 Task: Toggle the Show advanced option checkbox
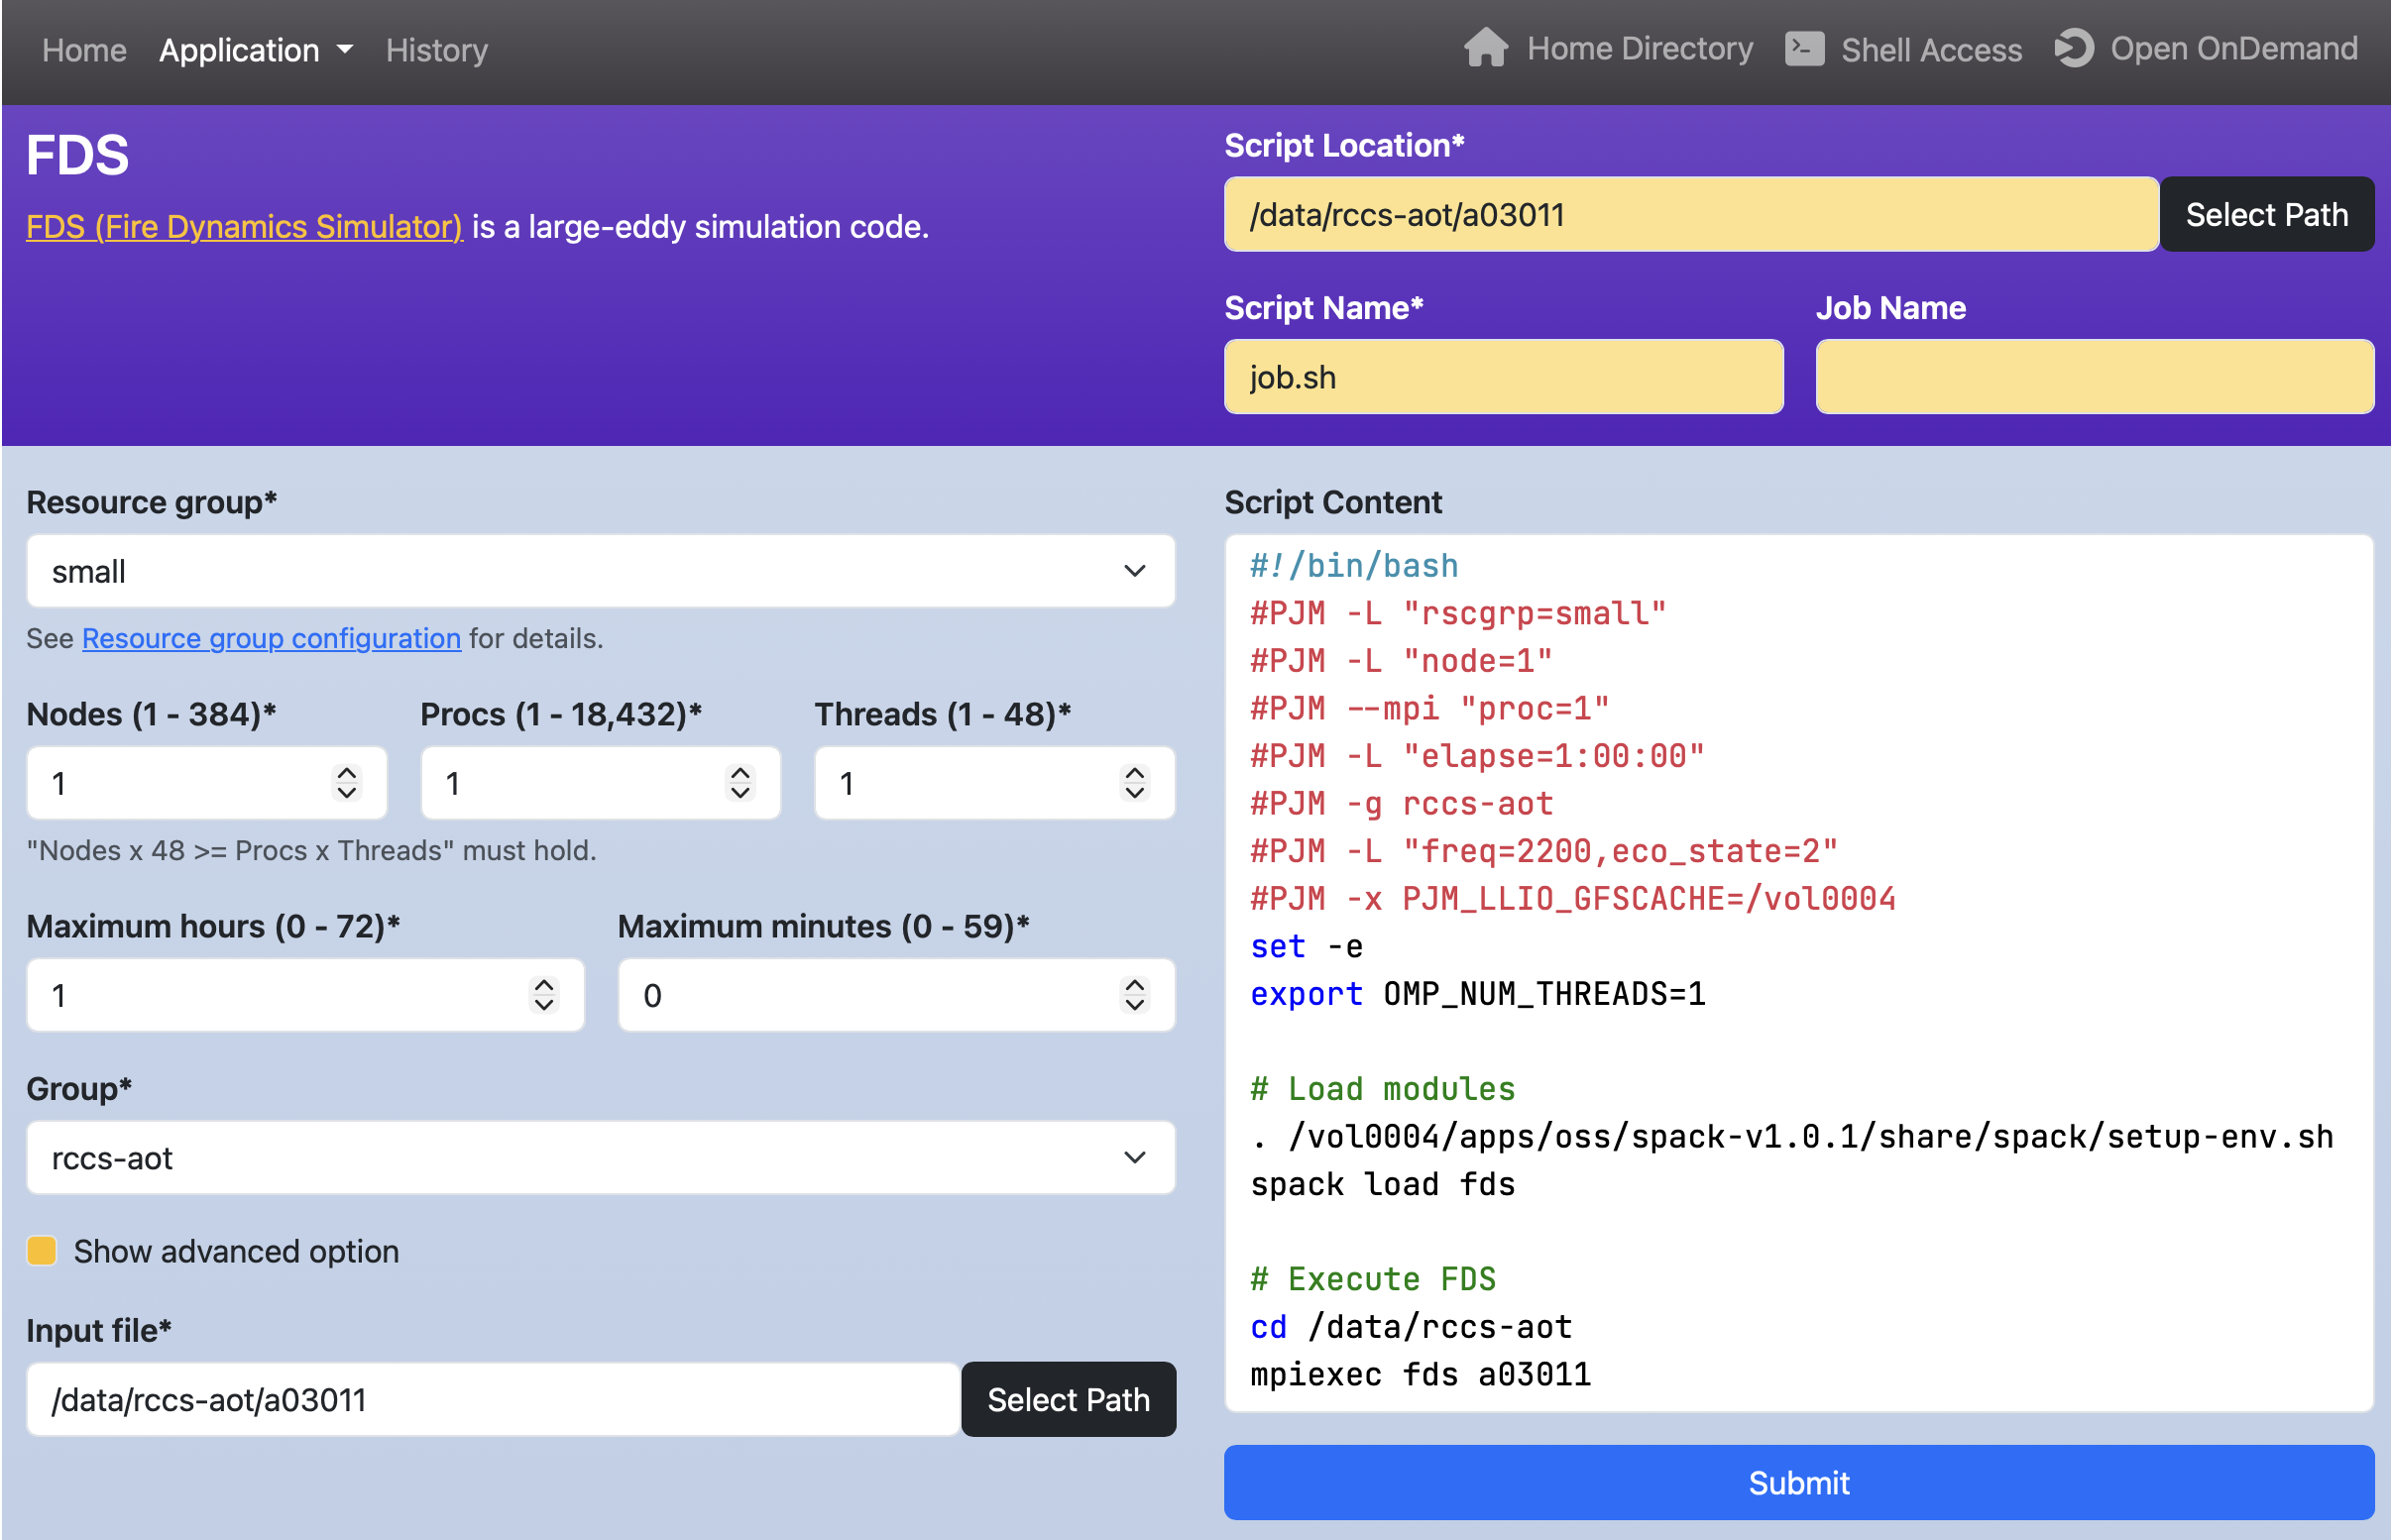pyautogui.click(x=42, y=1250)
